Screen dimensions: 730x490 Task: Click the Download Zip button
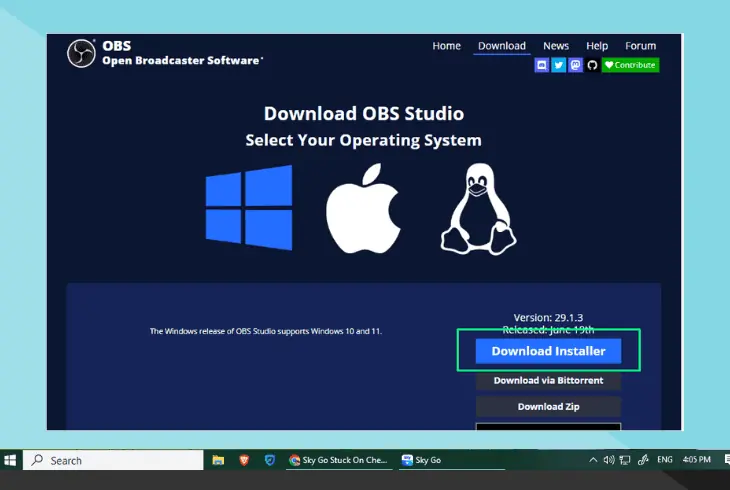pyautogui.click(x=548, y=407)
